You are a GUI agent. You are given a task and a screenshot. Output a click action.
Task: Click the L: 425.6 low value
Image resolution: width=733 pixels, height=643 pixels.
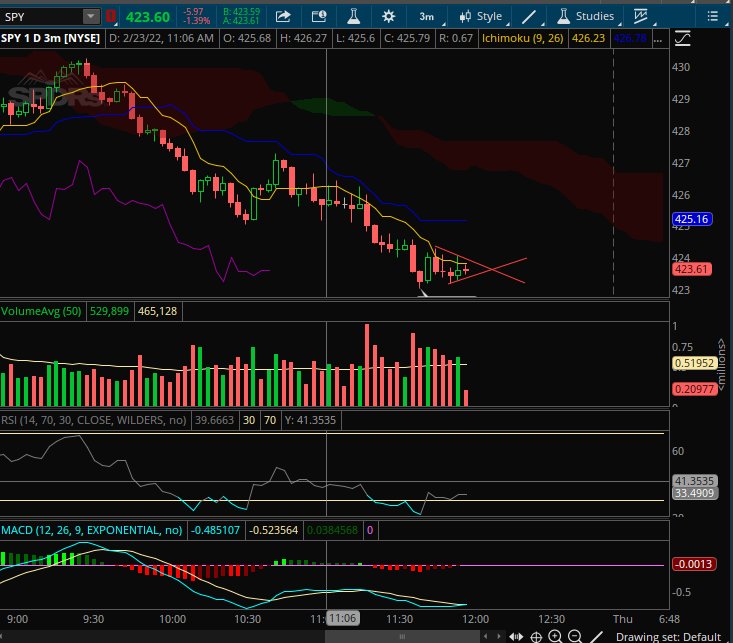355,38
